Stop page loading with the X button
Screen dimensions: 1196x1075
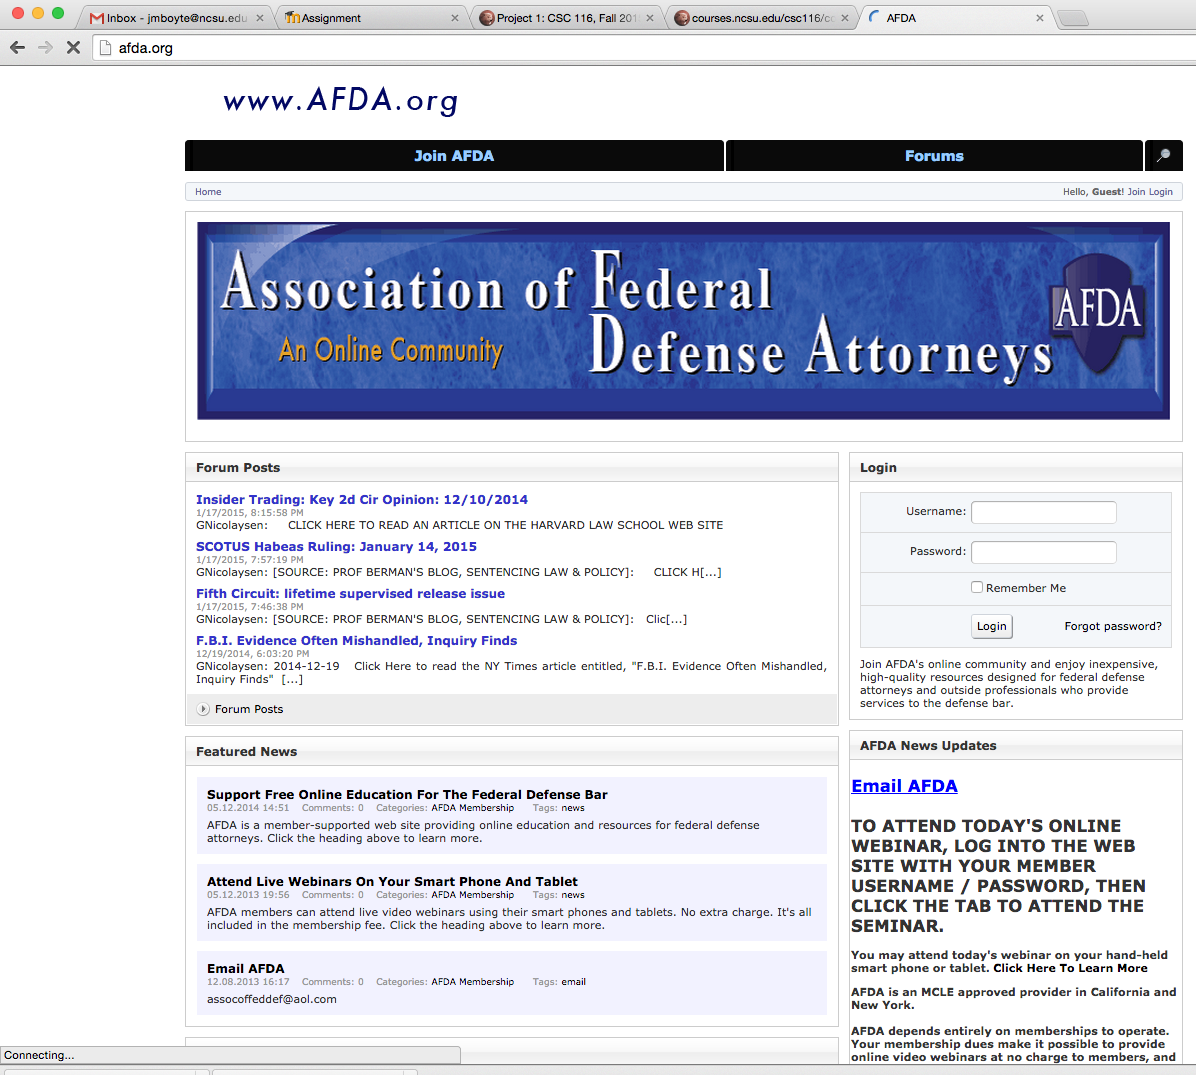[x=73, y=48]
